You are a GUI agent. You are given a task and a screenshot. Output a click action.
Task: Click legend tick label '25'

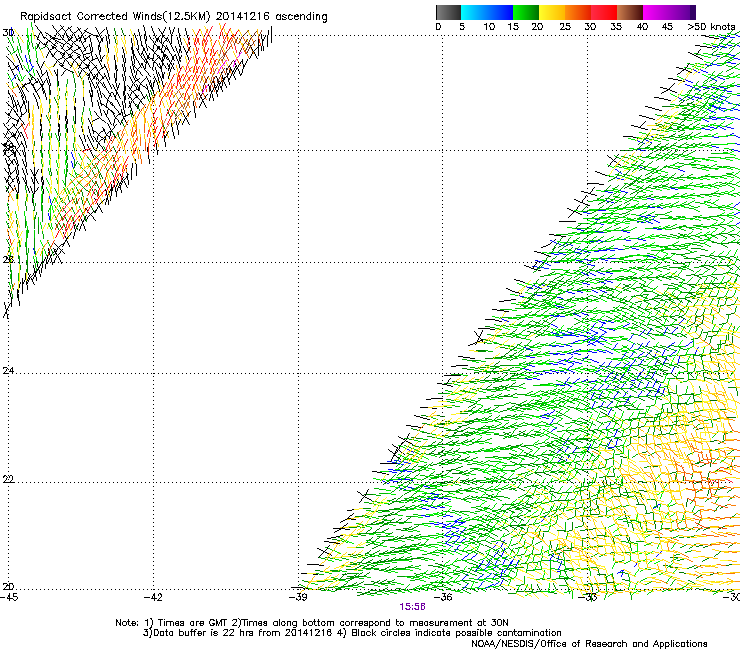[565, 27]
